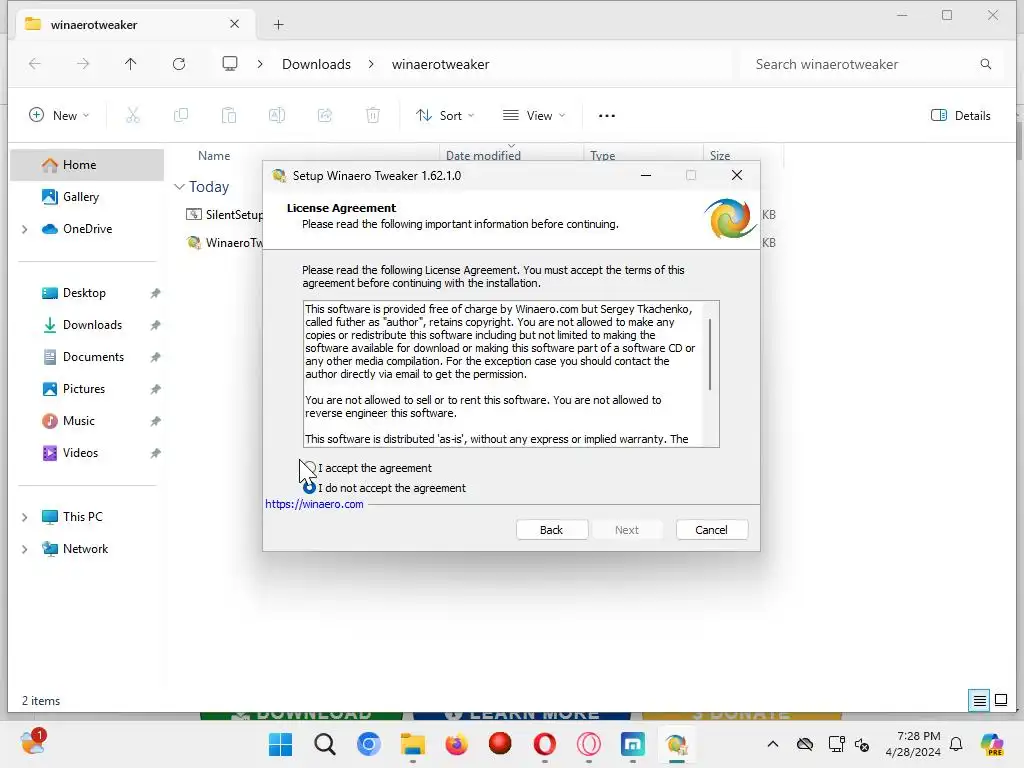The height and width of the screenshot is (768, 1024).
Task: Click winaerotweaker in the address breadcrumb
Action: click(440, 64)
